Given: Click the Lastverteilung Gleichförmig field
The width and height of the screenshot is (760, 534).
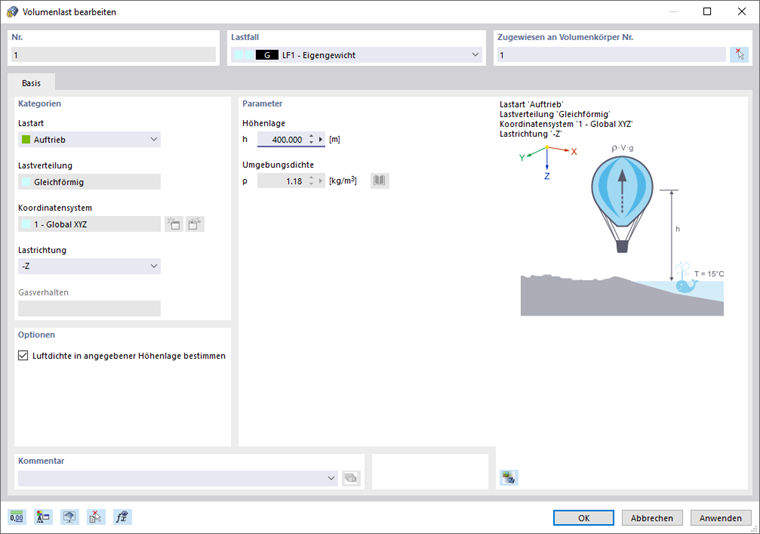Looking at the screenshot, I should (x=89, y=182).
